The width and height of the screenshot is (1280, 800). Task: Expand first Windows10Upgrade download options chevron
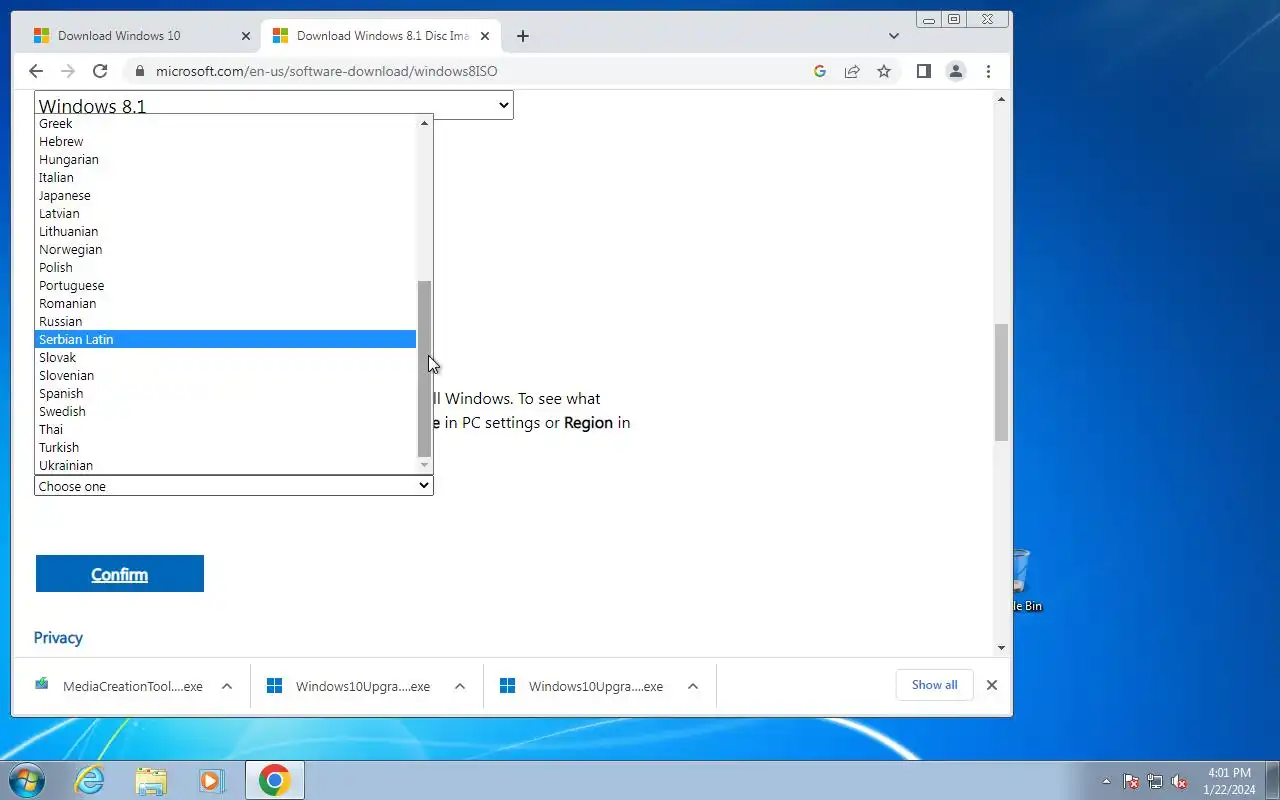tap(460, 686)
